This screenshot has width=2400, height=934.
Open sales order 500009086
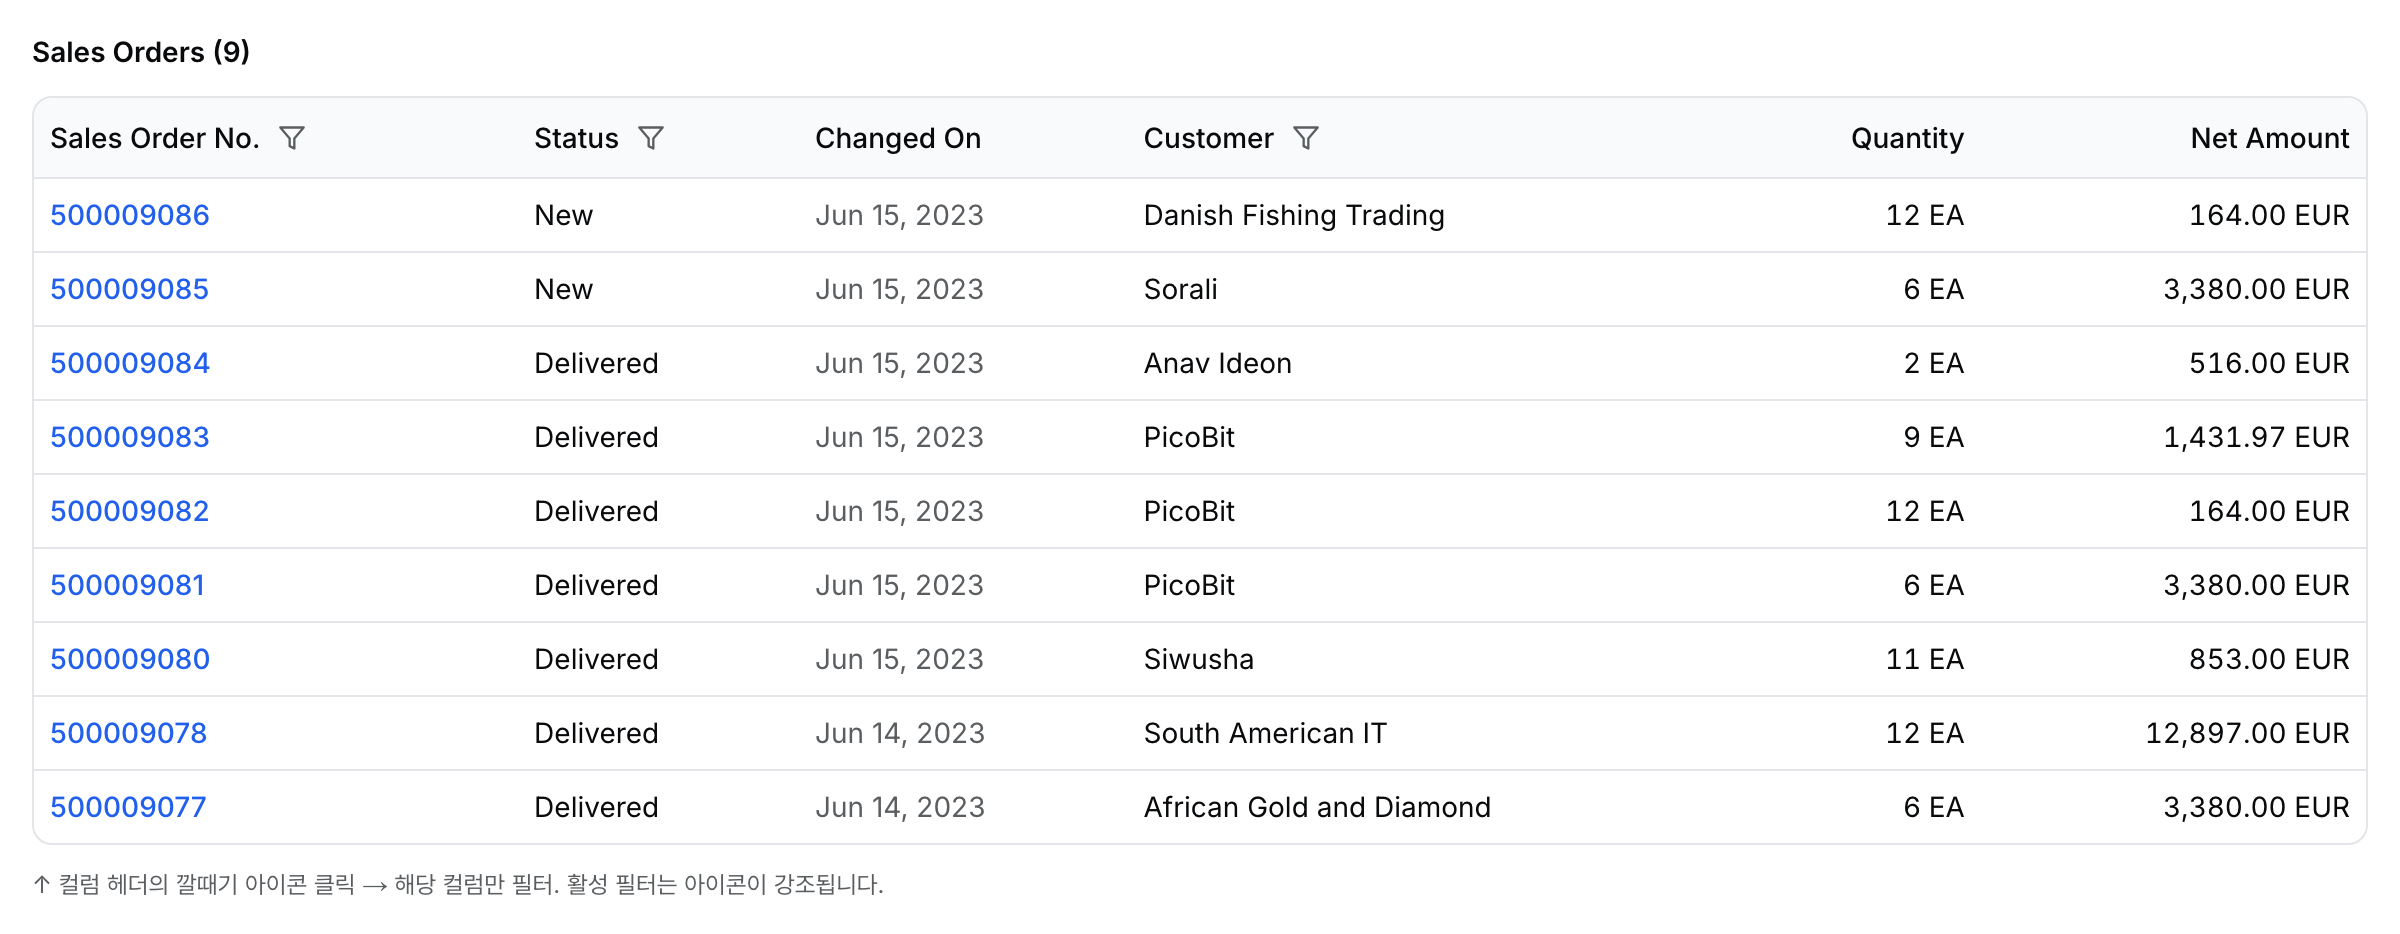click(x=130, y=215)
